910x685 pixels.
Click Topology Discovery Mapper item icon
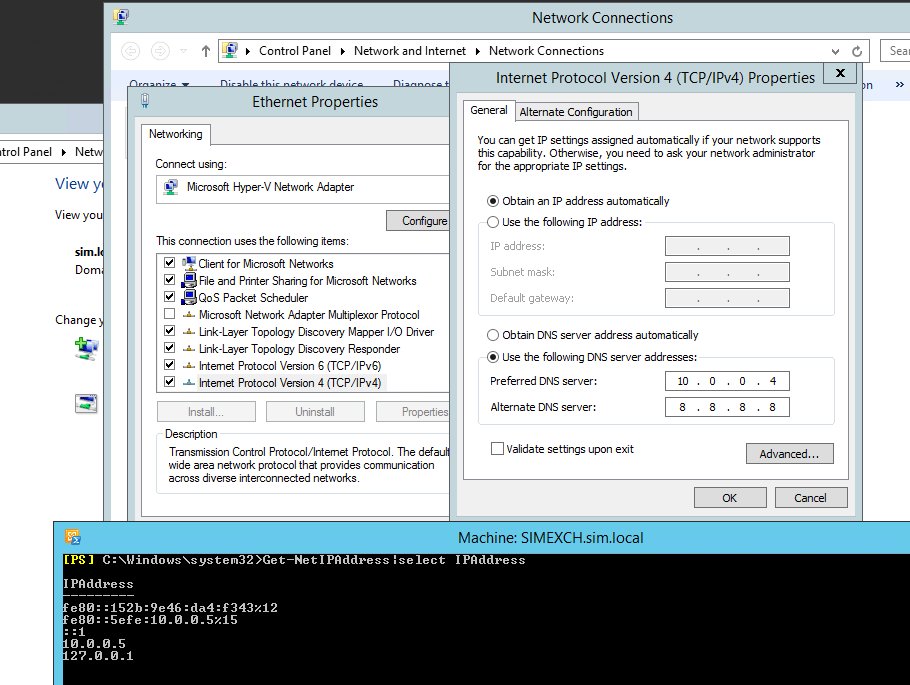coord(189,331)
